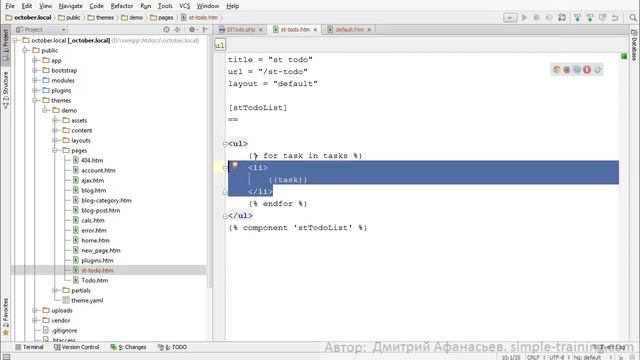Select 404.htm in the project tree
The height and width of the screenshot is (360, 640).
point(92,160)
